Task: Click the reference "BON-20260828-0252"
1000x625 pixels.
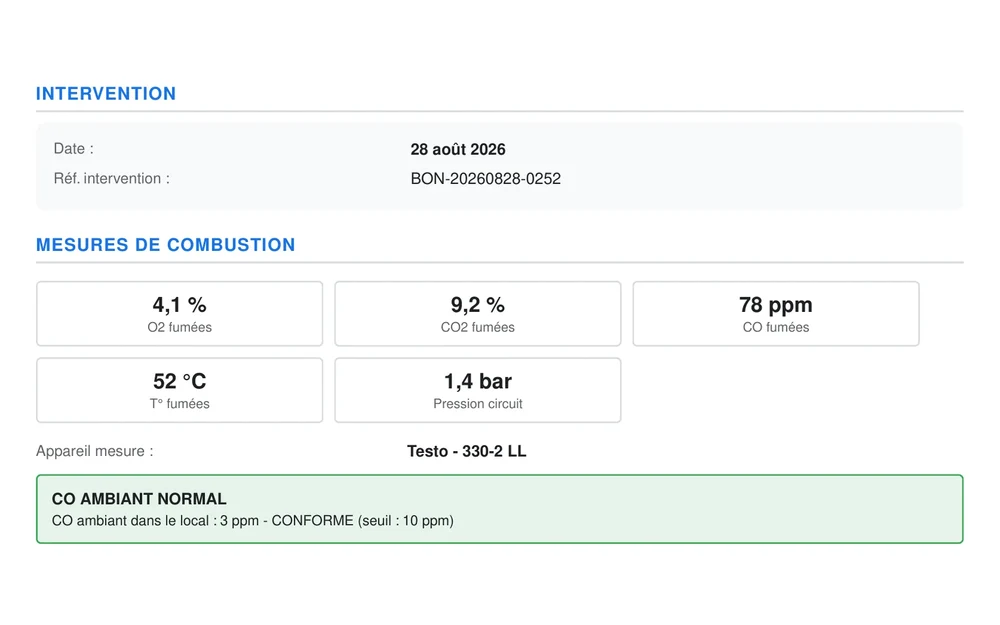Action: pyautogui.click(x=486, y=179)
